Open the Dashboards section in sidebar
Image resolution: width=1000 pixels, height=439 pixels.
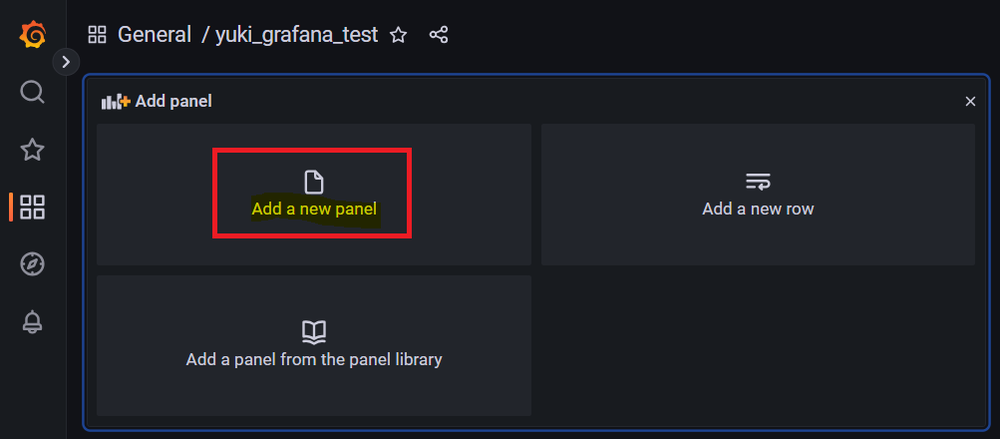(32, 207)
